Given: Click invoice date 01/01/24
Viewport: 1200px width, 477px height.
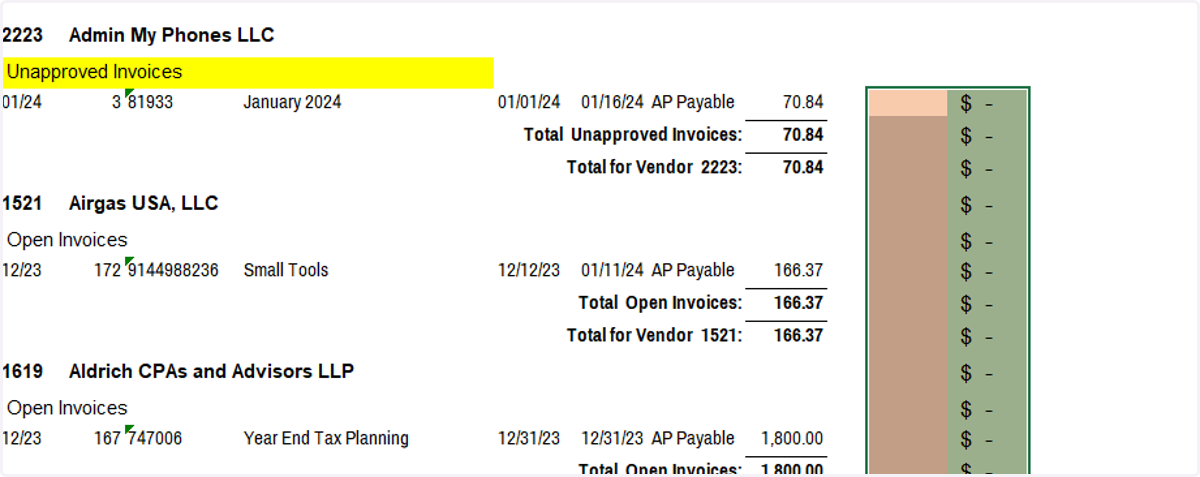Looking at the screenshot, I should click(529, 102).
